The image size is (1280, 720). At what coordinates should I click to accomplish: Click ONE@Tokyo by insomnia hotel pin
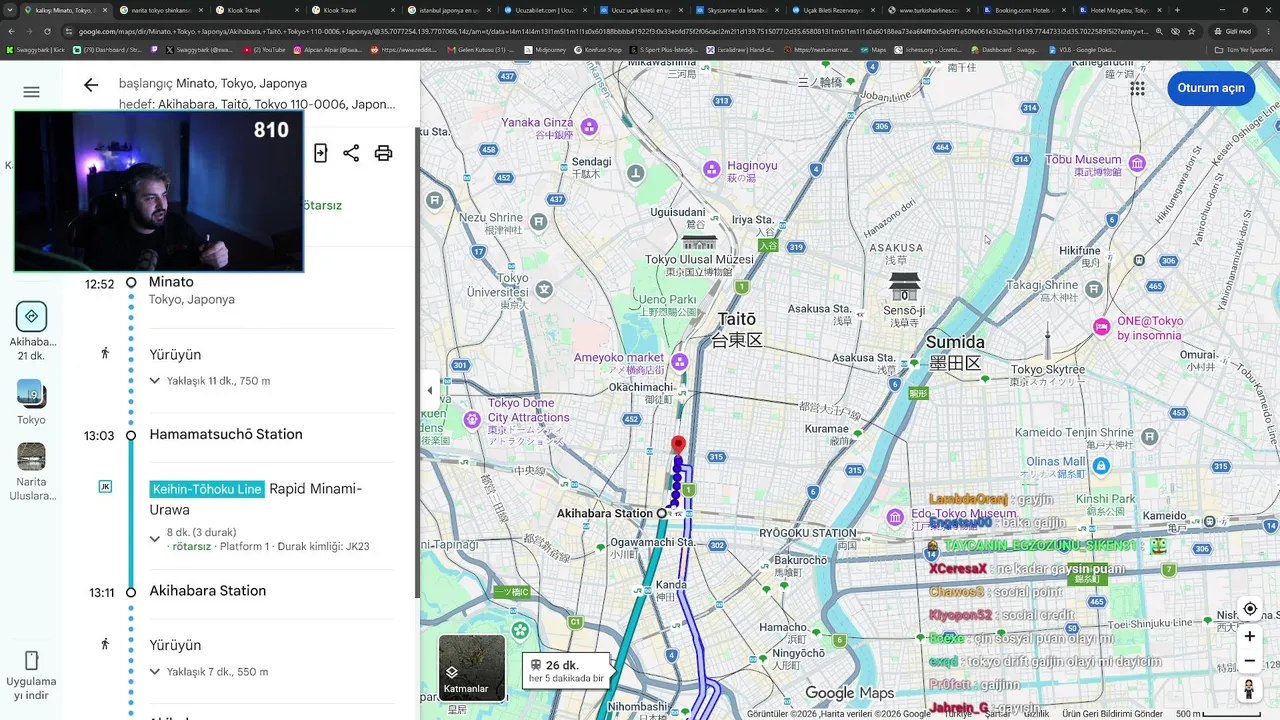1102,326
